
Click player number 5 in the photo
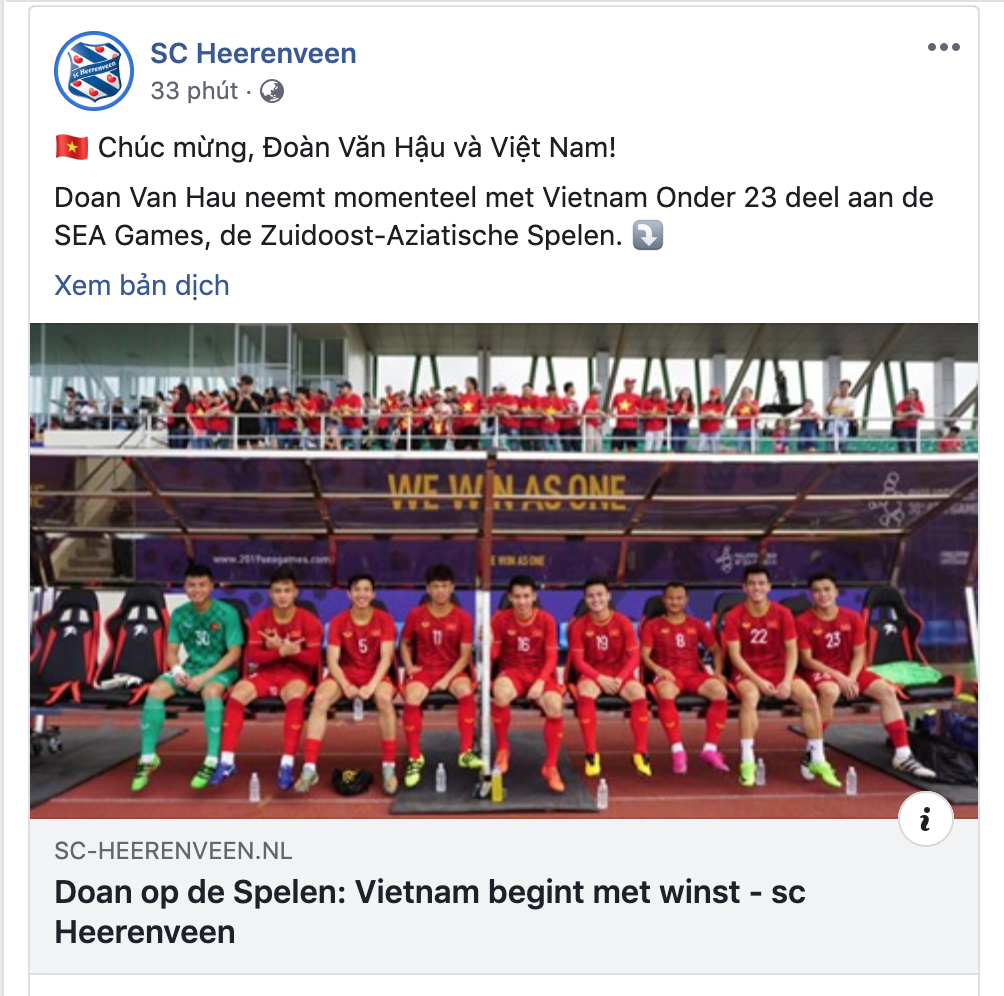click(359, 679)
